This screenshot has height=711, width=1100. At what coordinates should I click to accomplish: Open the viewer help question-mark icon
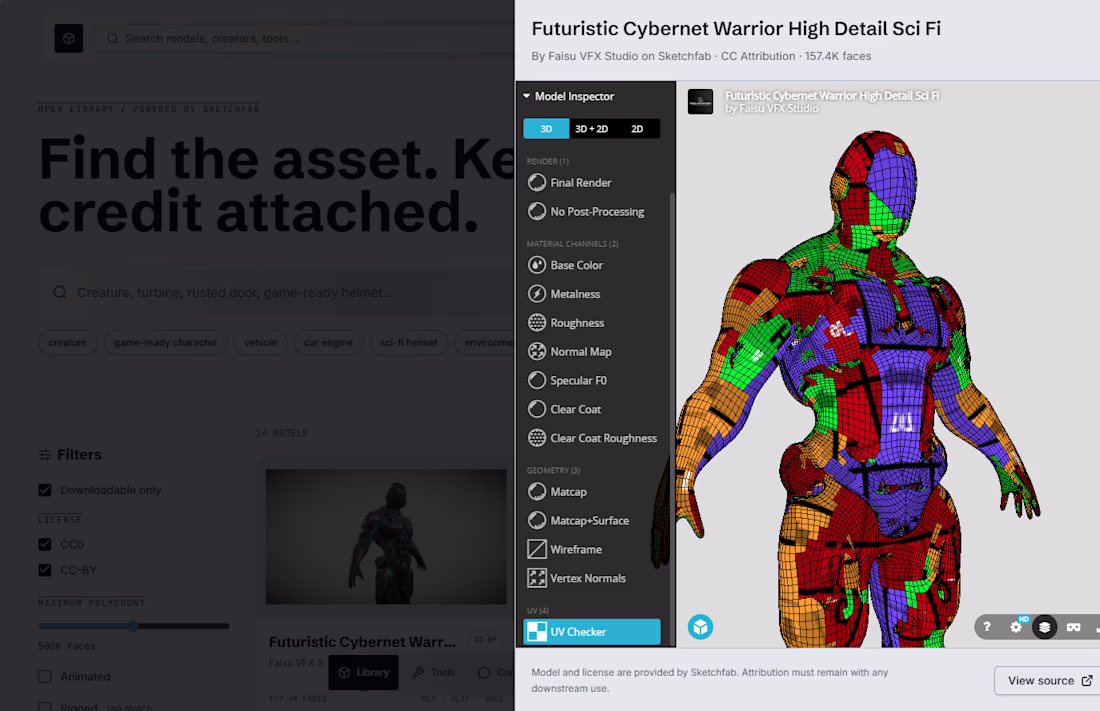click(x=987, y=627)
